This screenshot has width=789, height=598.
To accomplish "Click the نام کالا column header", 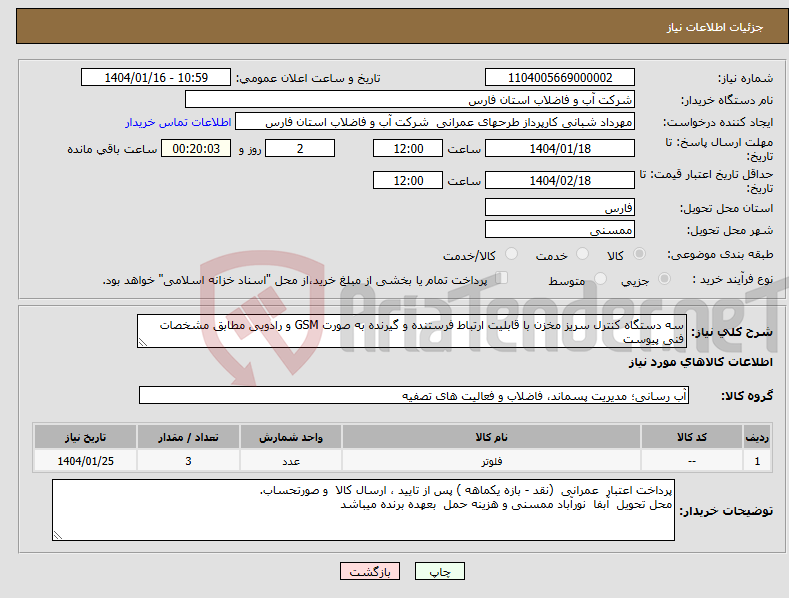I will click(491, 437).
